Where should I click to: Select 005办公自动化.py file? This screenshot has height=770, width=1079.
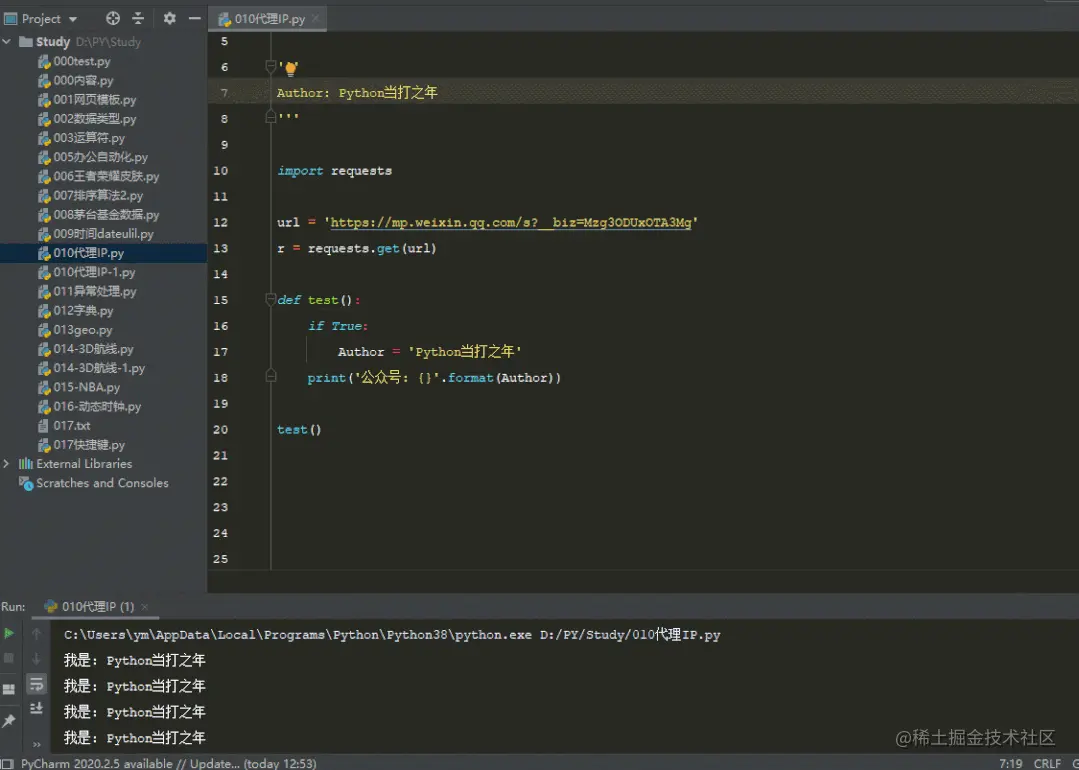pos(100,158)
